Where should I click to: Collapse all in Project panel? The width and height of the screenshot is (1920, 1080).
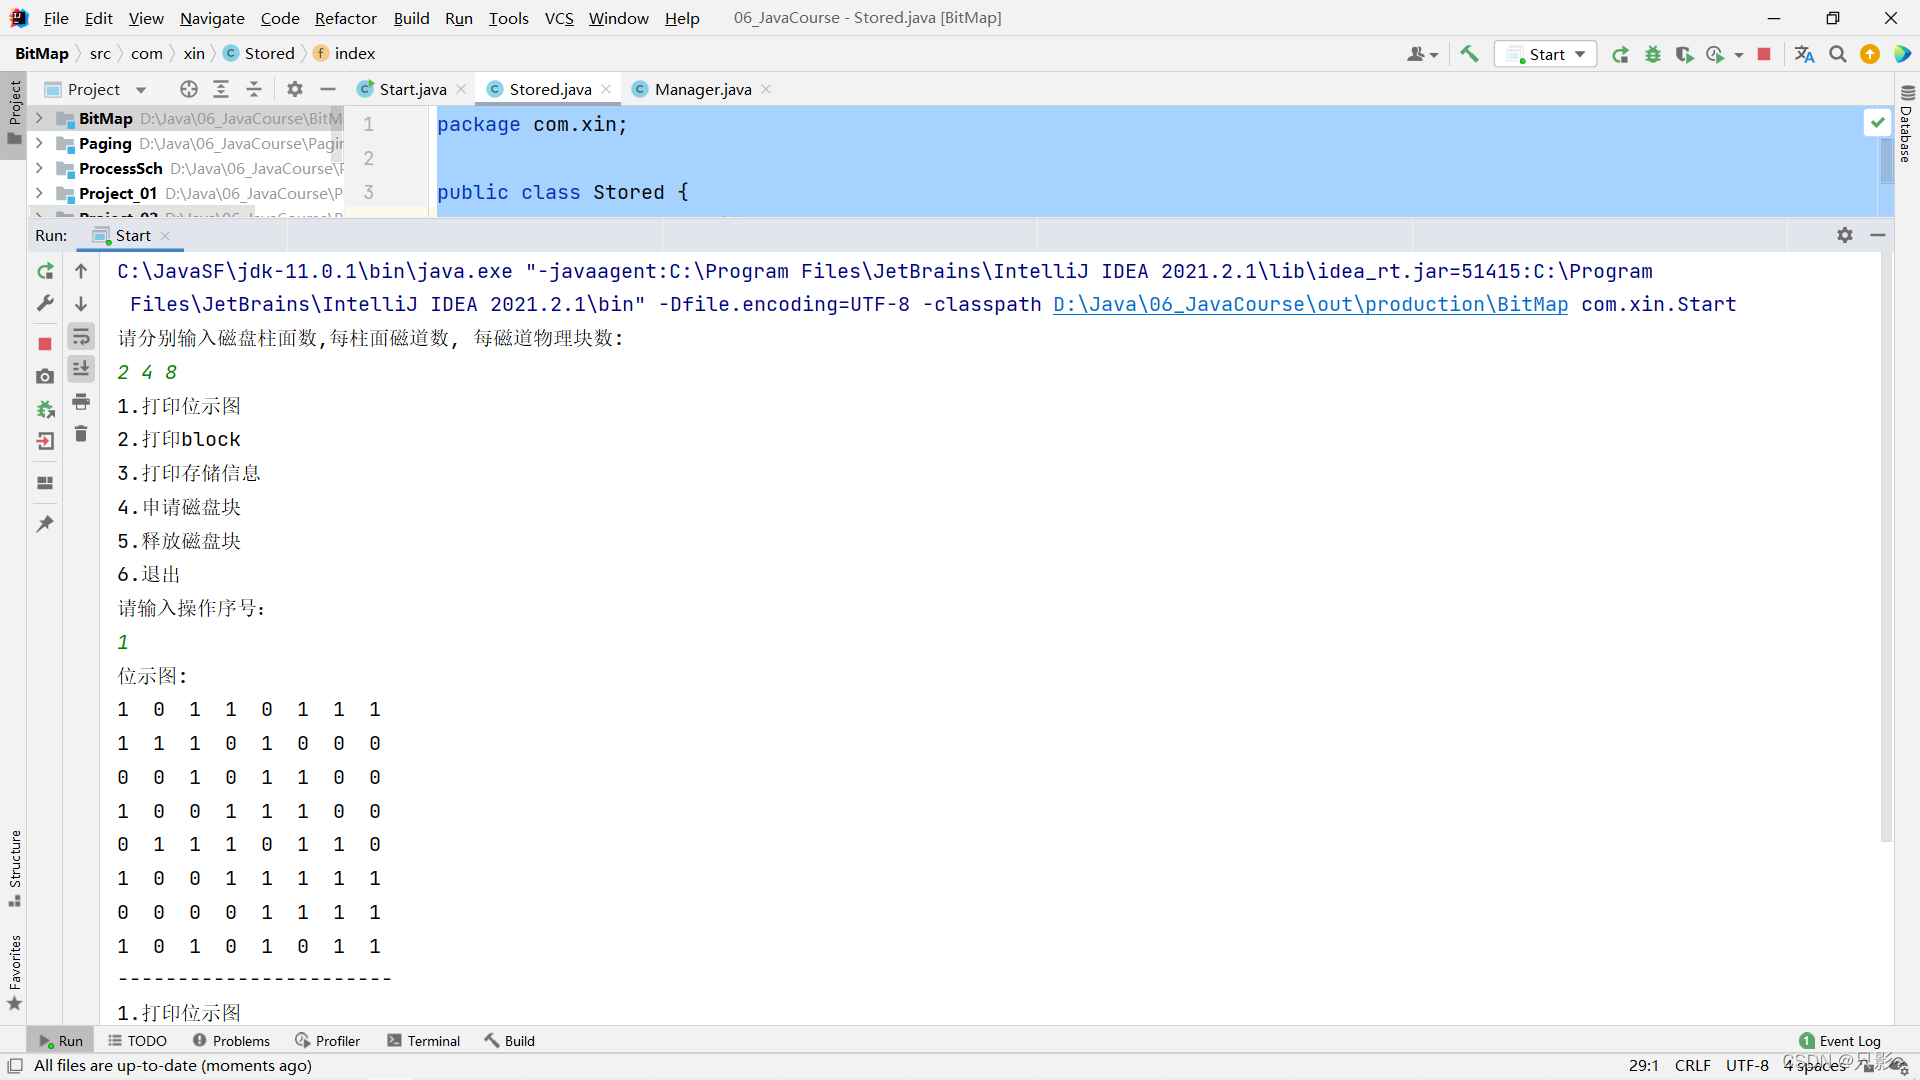tap(254, 89)
